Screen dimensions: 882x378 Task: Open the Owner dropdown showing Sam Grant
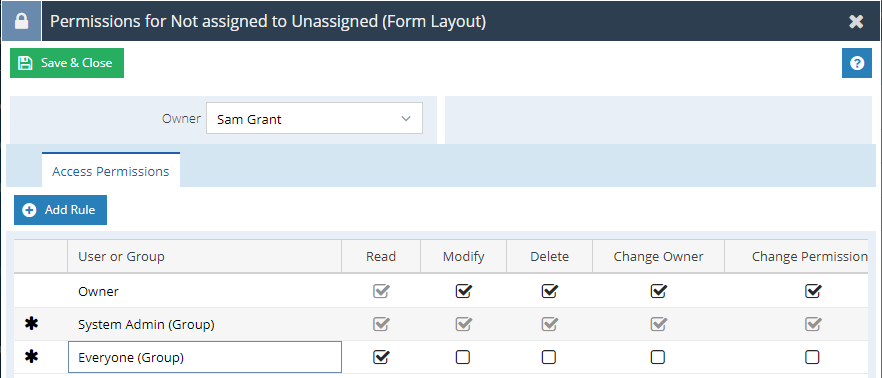[314, 118]
